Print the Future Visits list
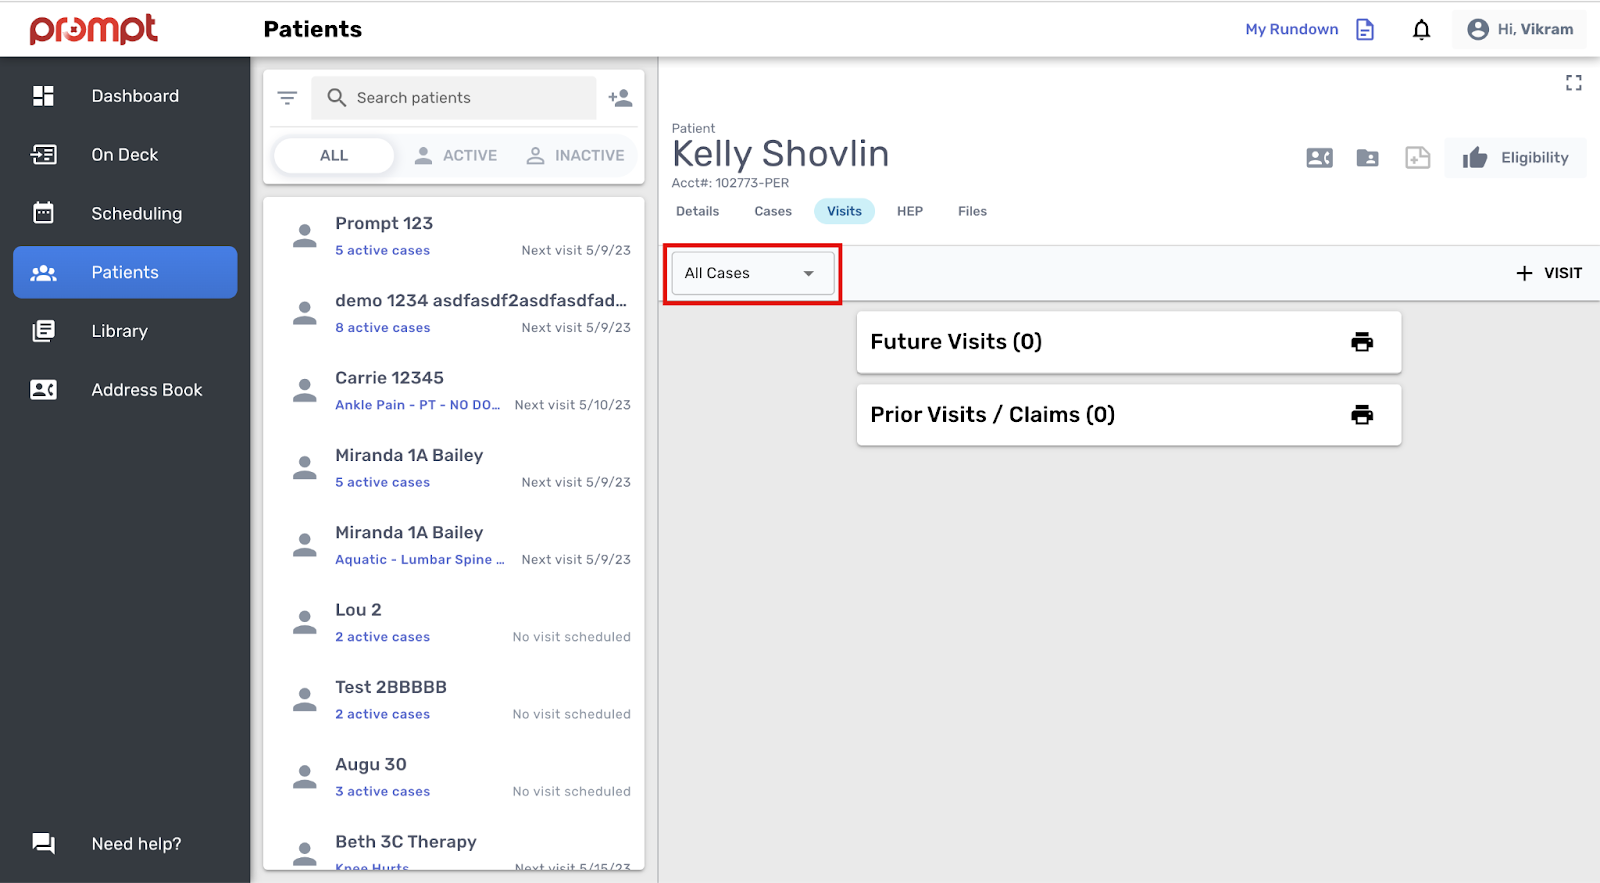The height and width of the screenshot is (883, 1600). pyautogui.click(x=1361, y=342)
